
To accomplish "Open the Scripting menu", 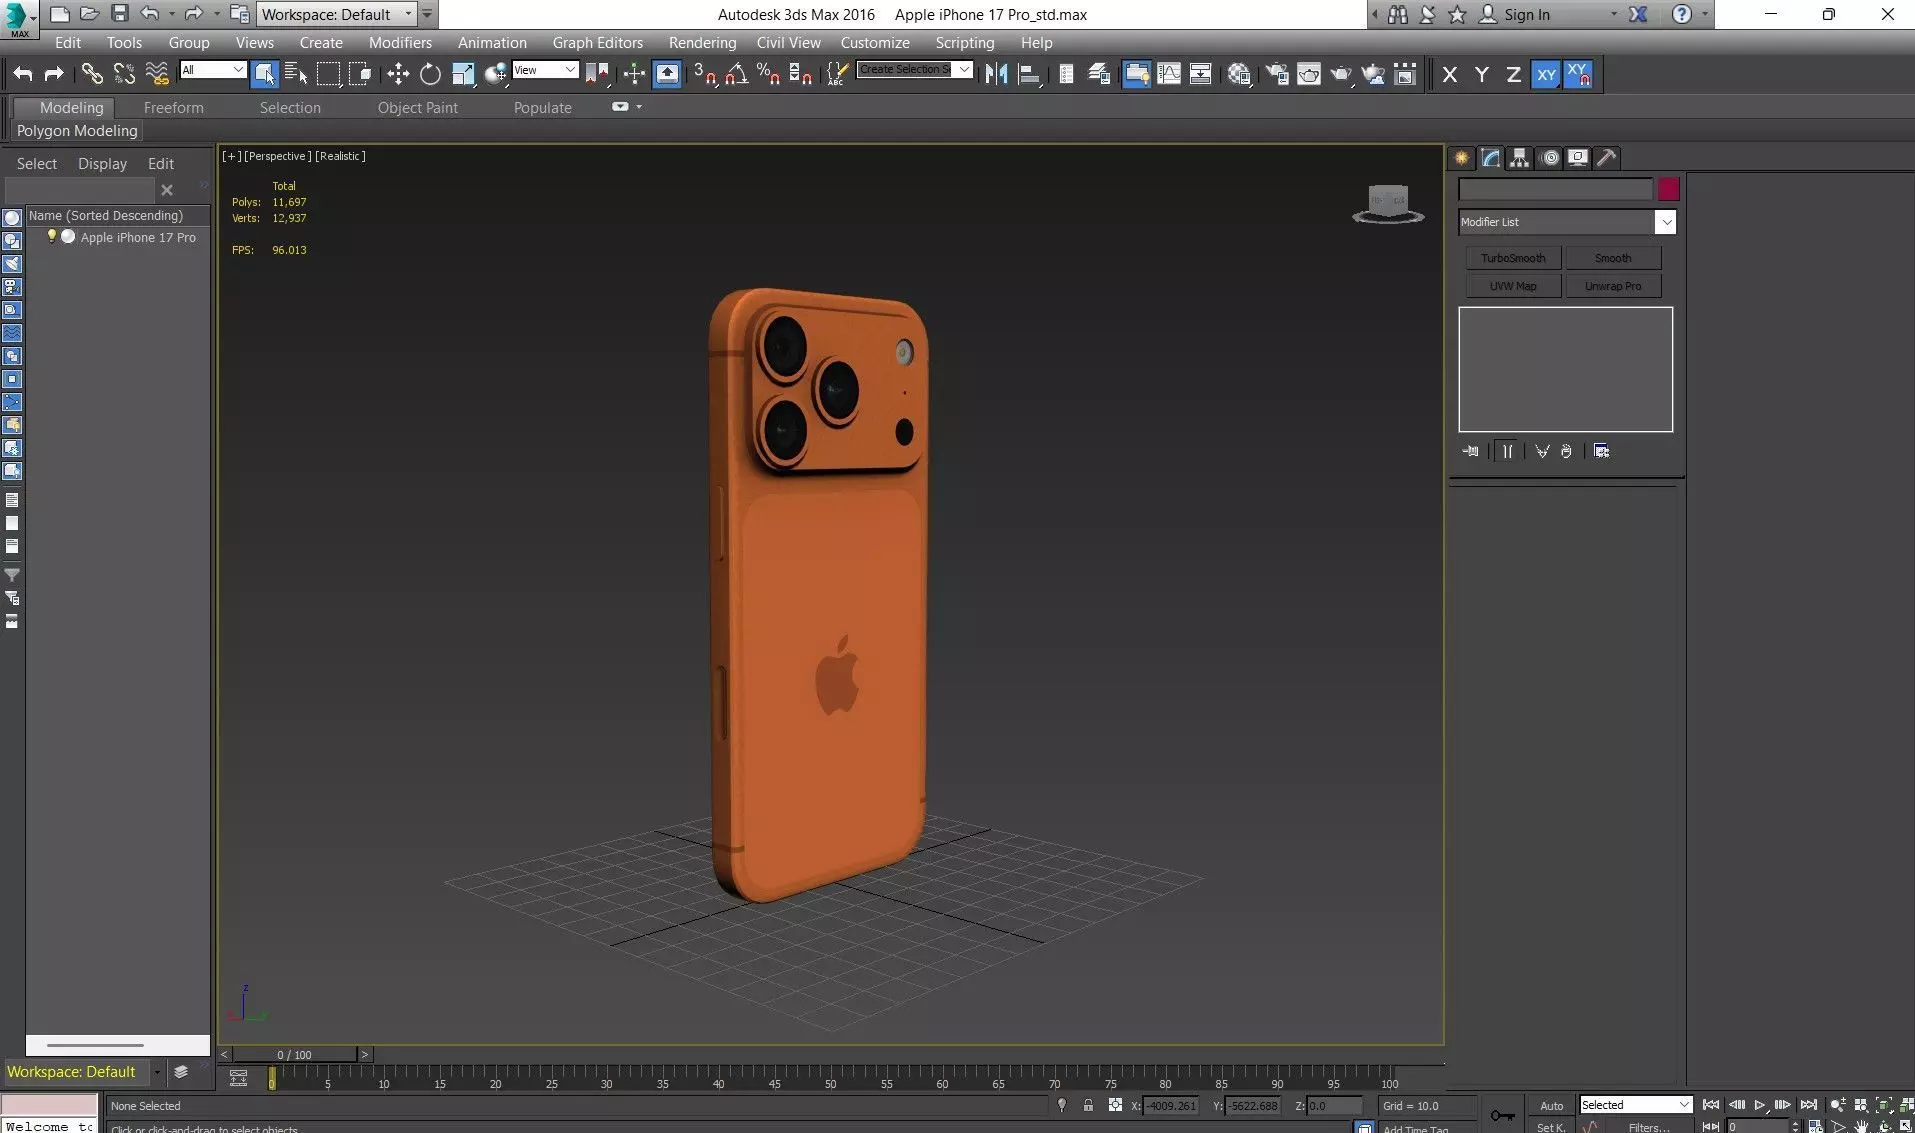I will pyautogui.click(x=964, y=43).
